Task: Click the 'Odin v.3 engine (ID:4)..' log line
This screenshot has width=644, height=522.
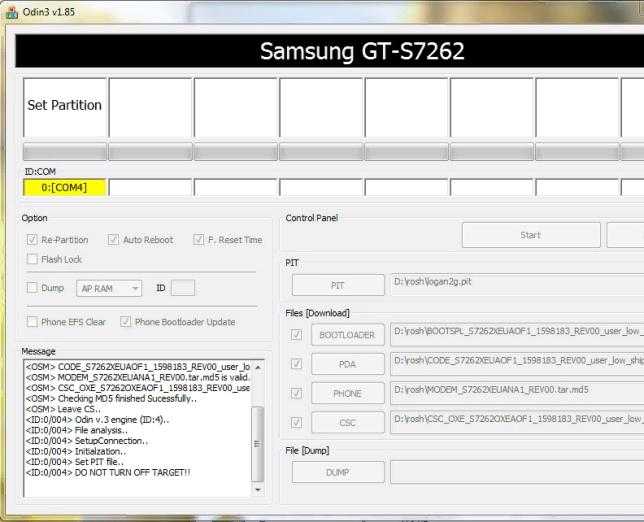Action: click(97, 419)
